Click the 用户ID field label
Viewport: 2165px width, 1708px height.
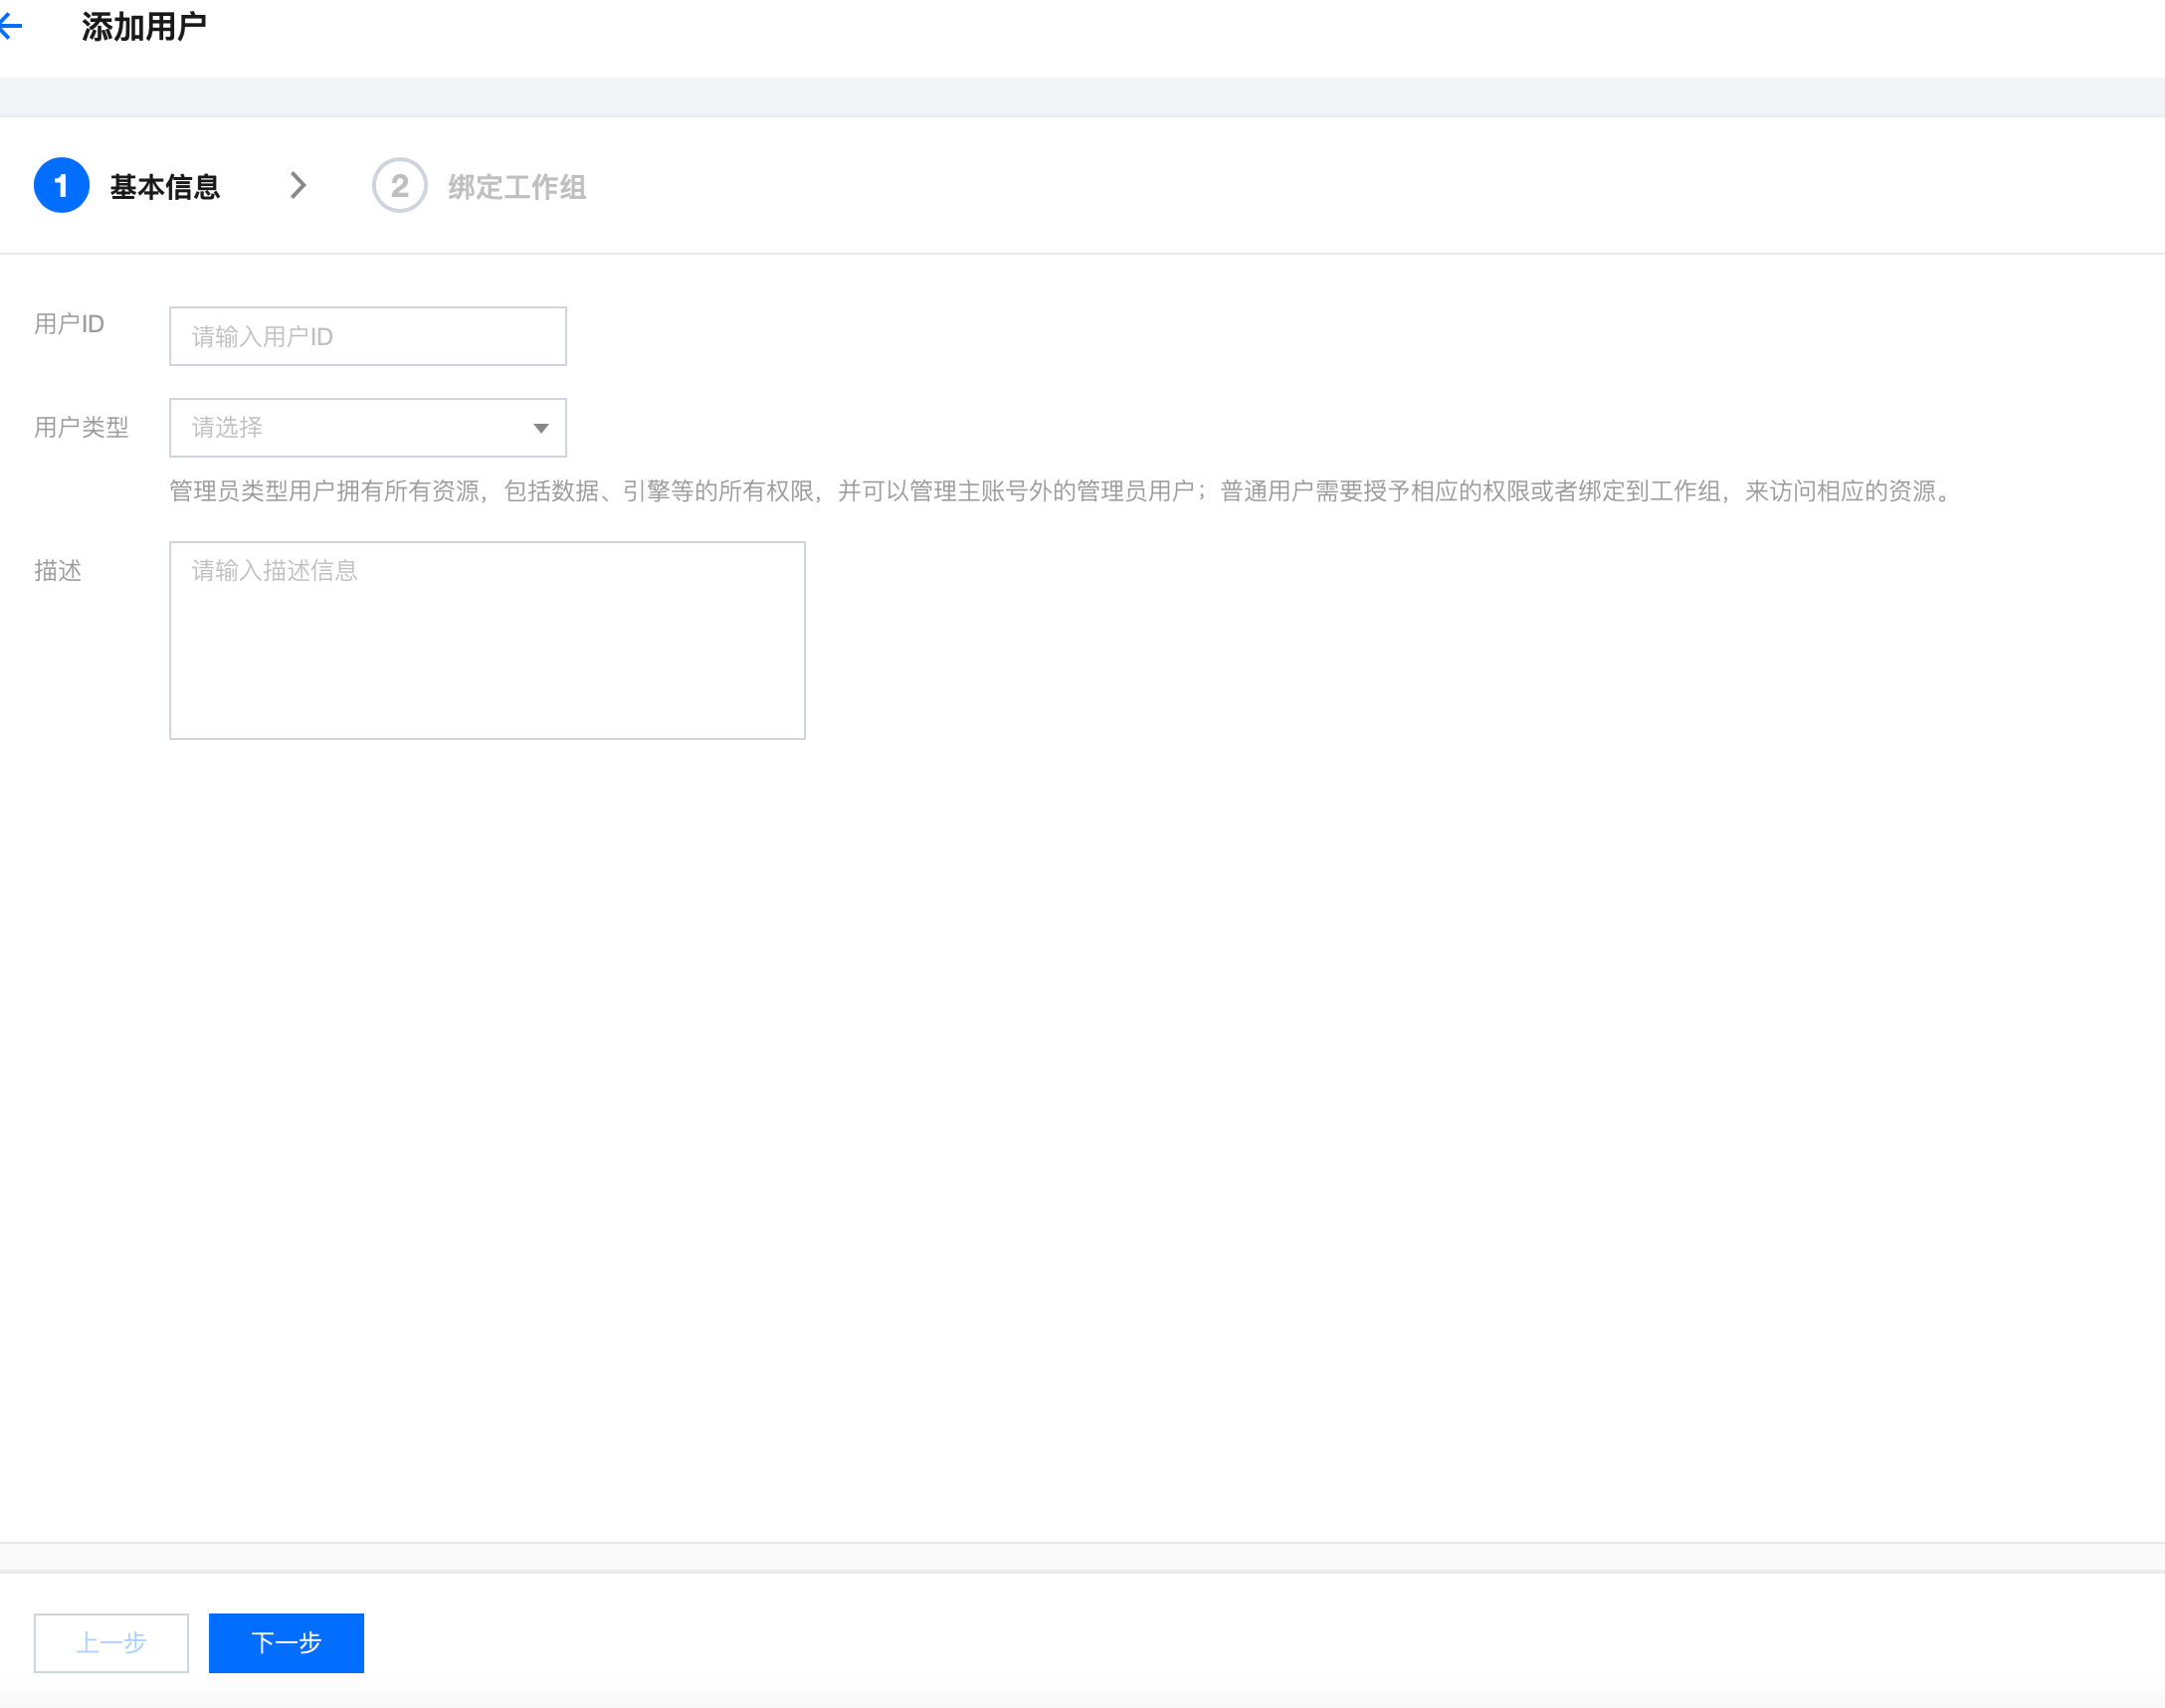point(69,325)
